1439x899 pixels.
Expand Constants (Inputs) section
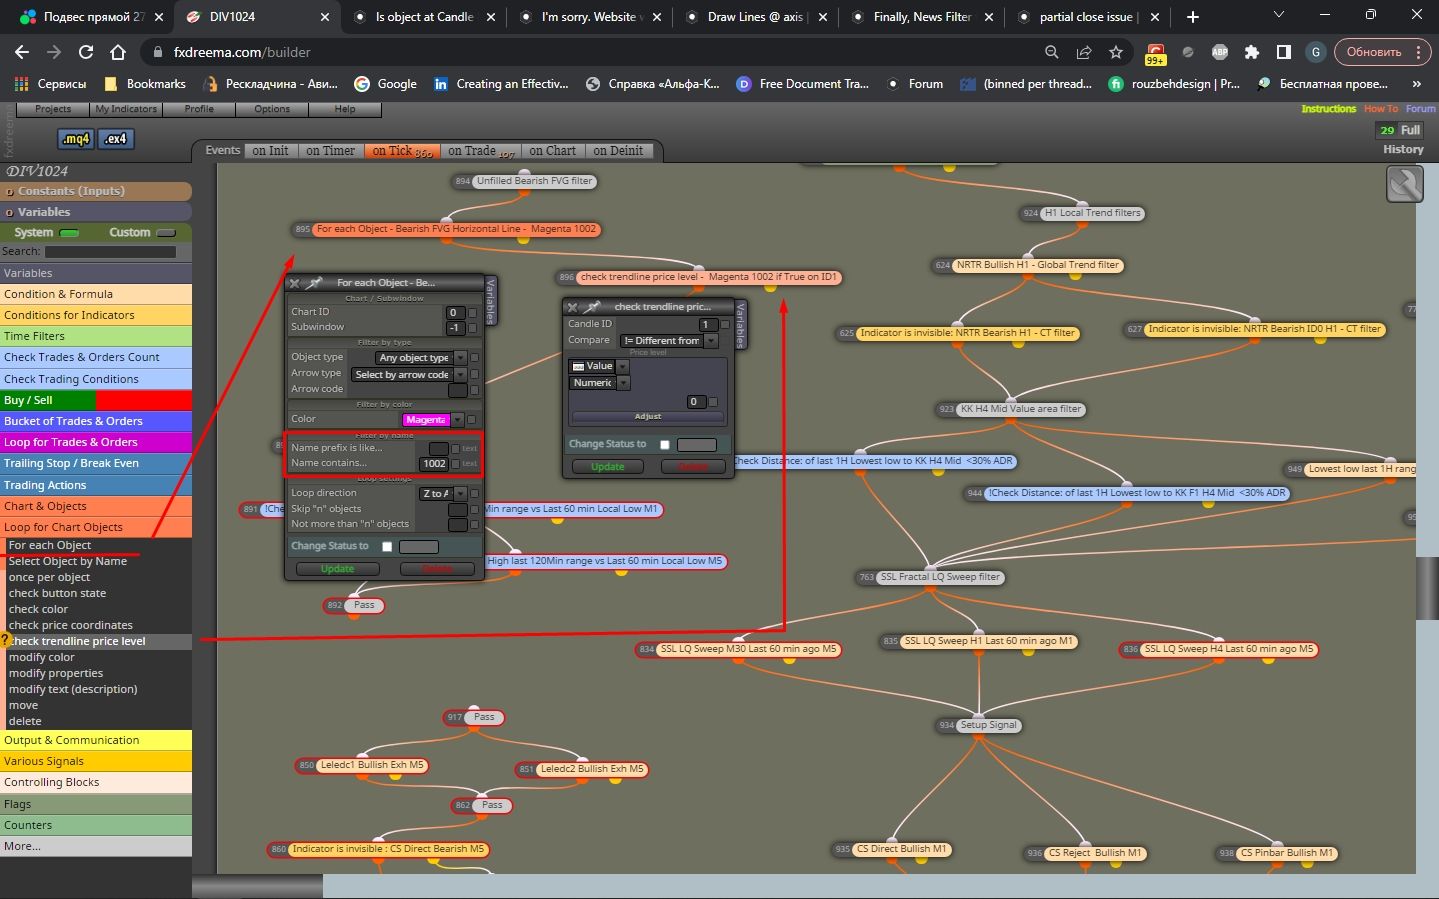click(x=96, y=191)
